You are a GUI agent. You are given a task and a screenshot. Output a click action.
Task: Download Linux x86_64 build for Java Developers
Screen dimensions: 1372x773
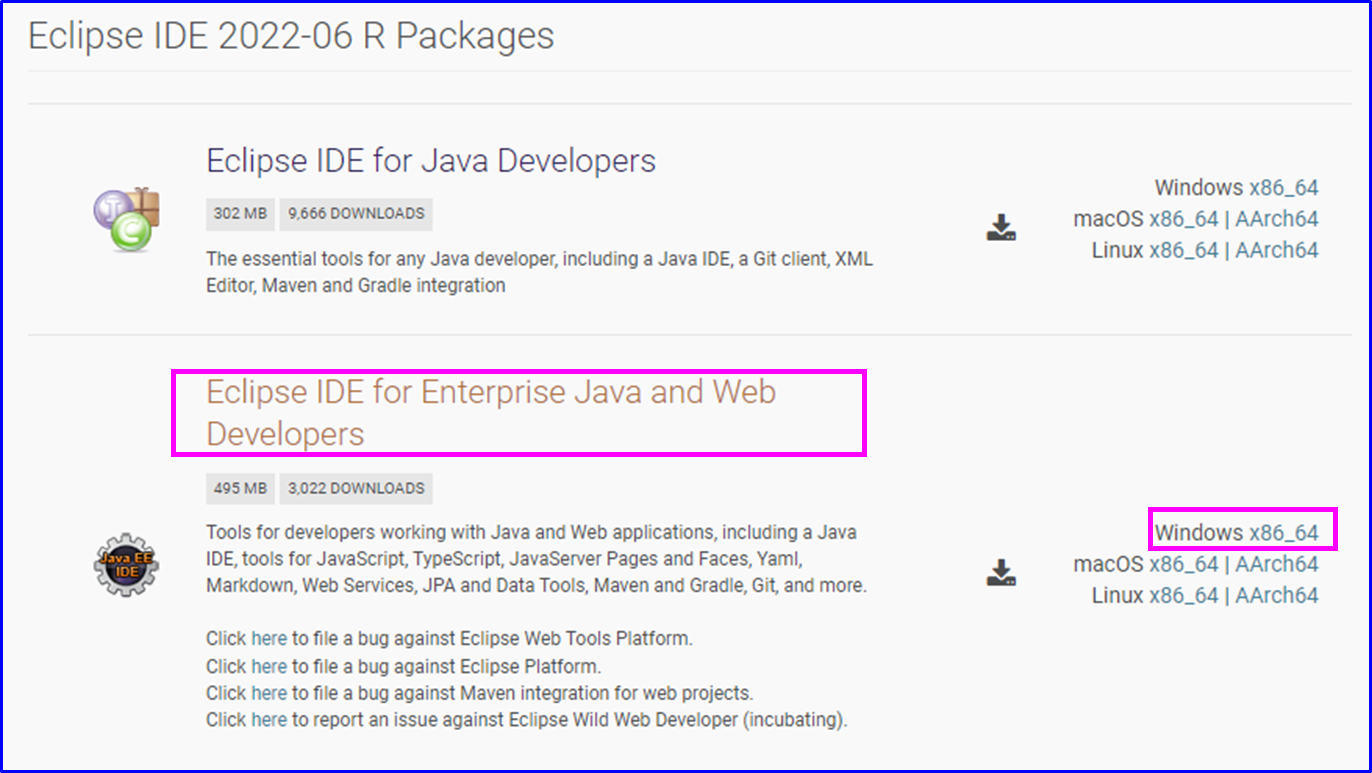click(1184, 250)
